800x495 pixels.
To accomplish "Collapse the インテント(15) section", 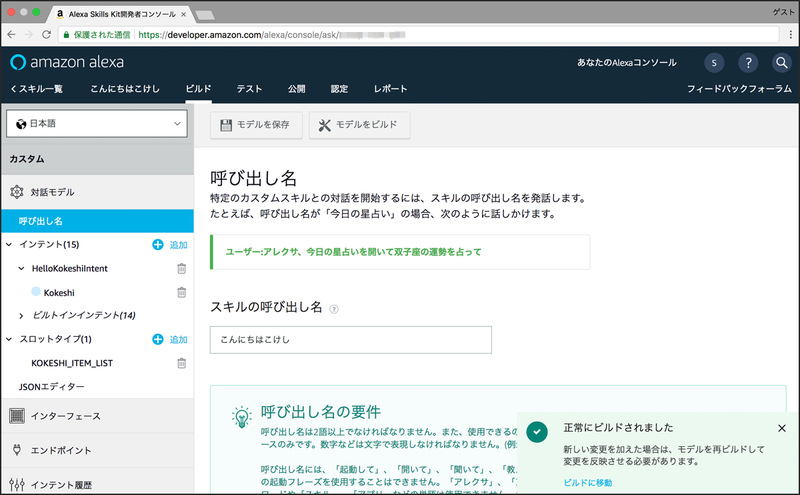I will [9, 244].
